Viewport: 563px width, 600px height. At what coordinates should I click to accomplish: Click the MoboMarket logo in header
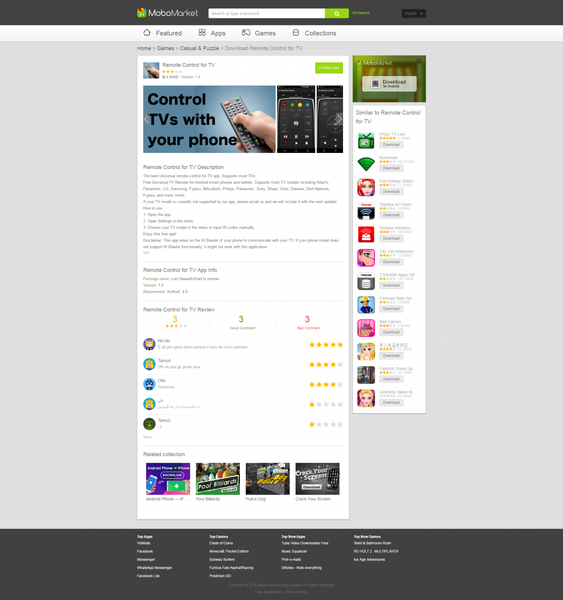[x=168, y=13]
